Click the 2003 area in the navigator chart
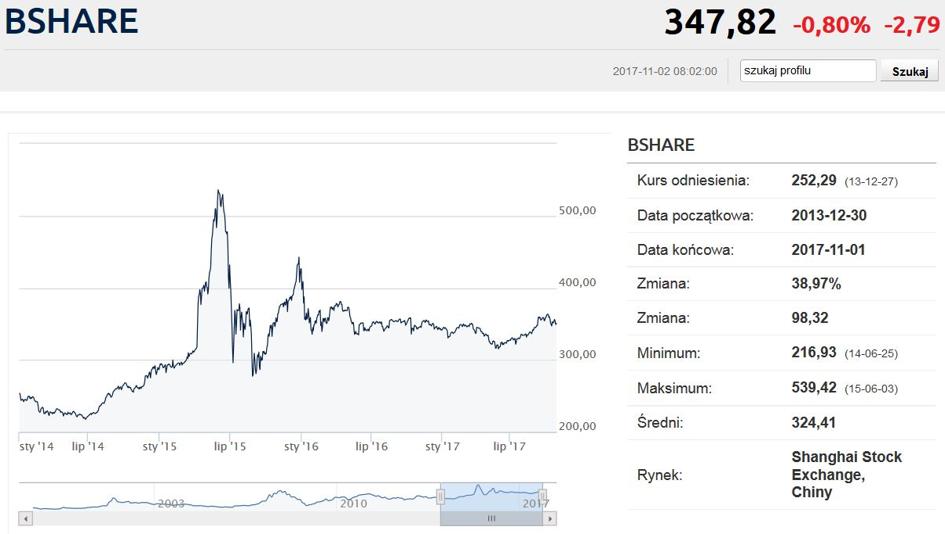Image resolution: width=945 pixels, height=534 pixels. [171, 502]
